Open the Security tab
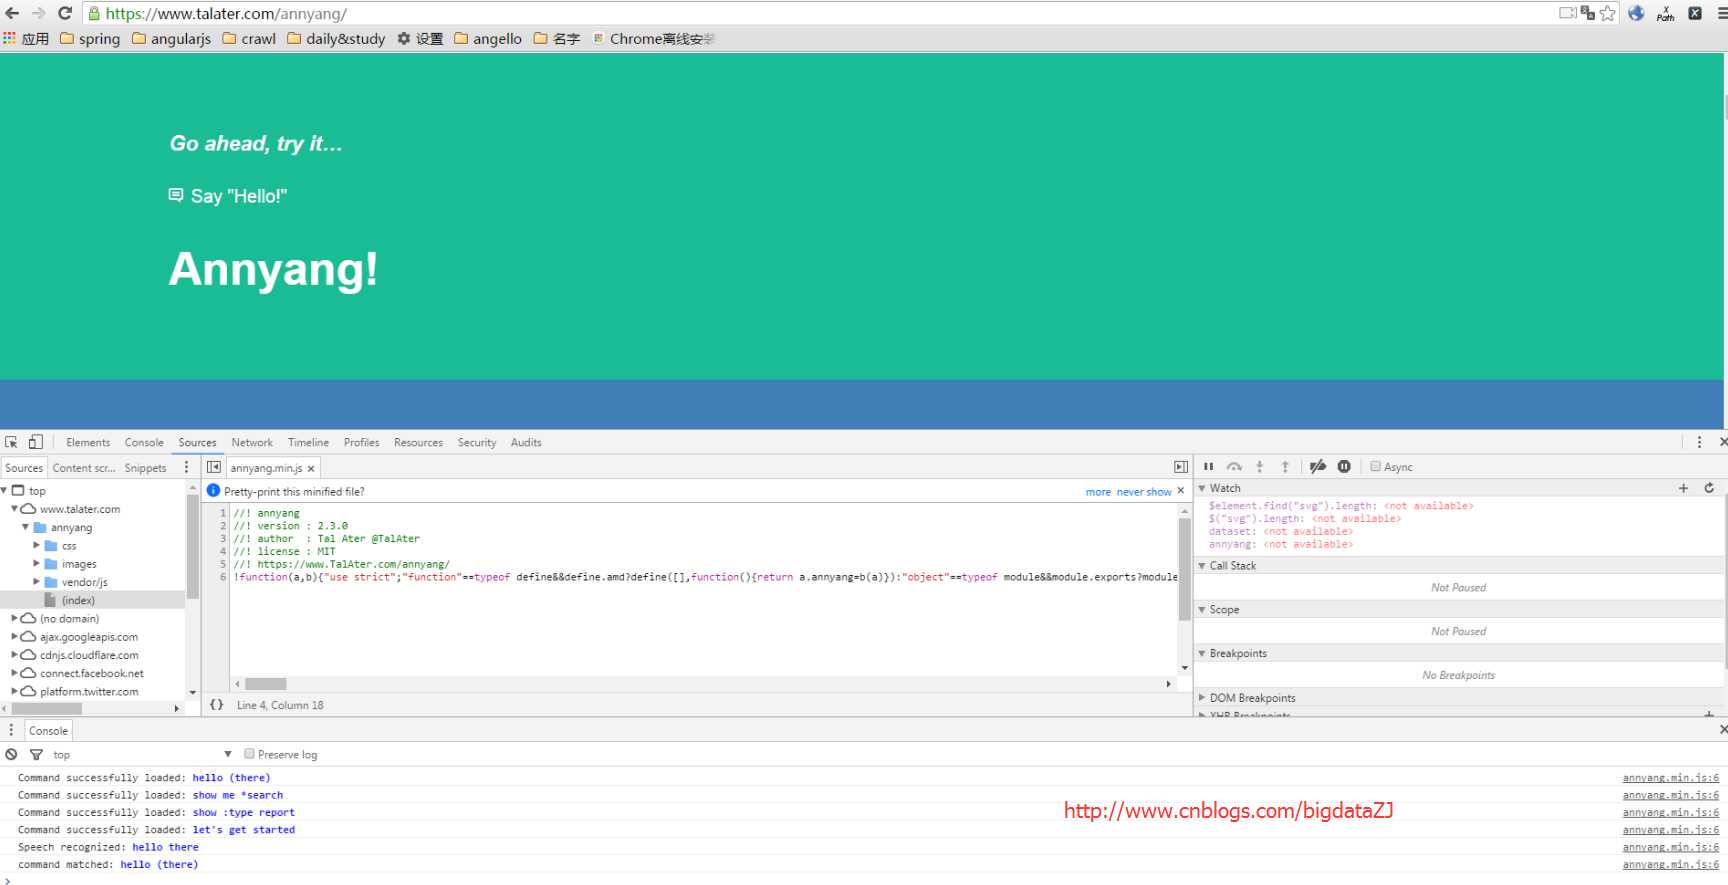This screenshot has width=1728, height=885. 477,442
